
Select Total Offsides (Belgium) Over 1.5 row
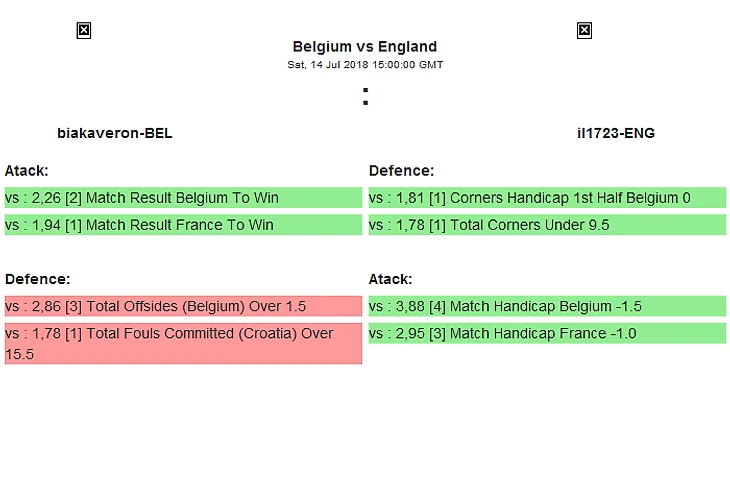(x=183, y=306)
